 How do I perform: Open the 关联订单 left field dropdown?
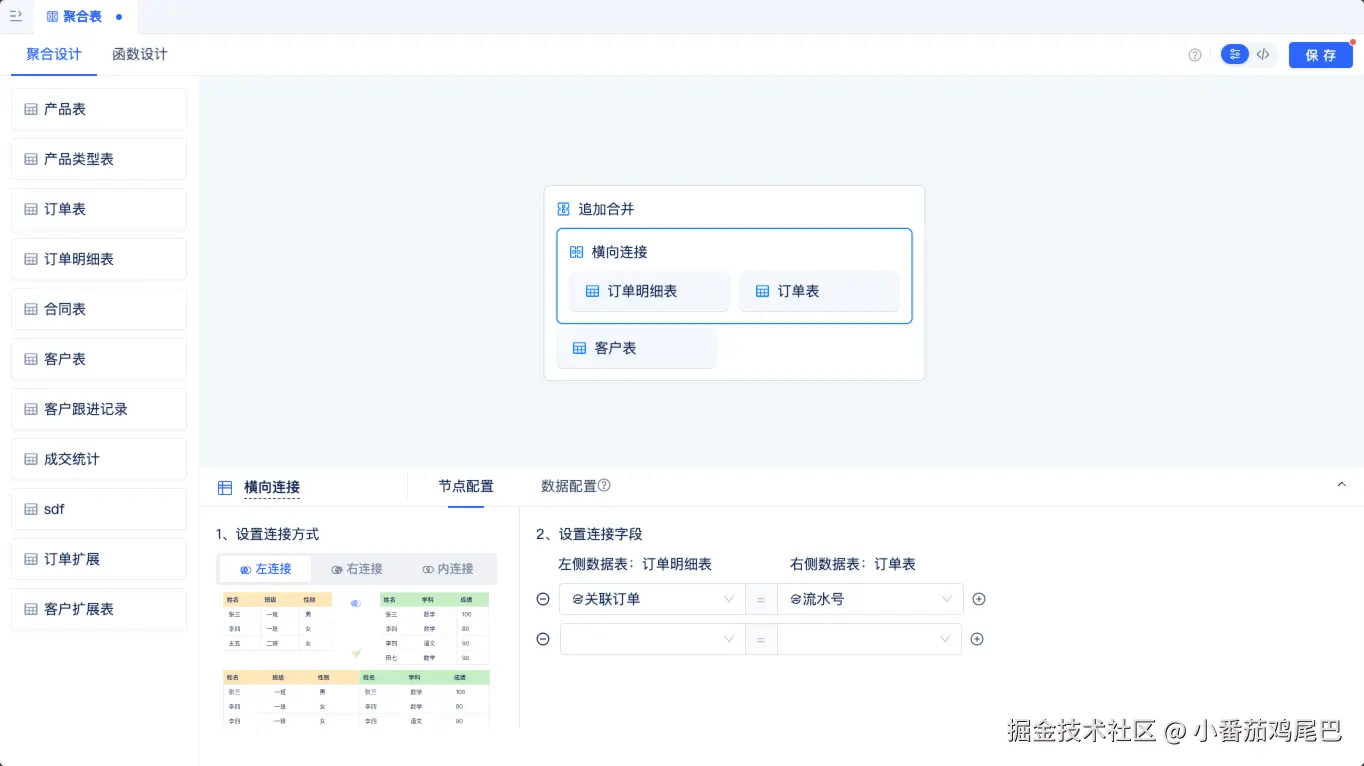tap(652, 599)
